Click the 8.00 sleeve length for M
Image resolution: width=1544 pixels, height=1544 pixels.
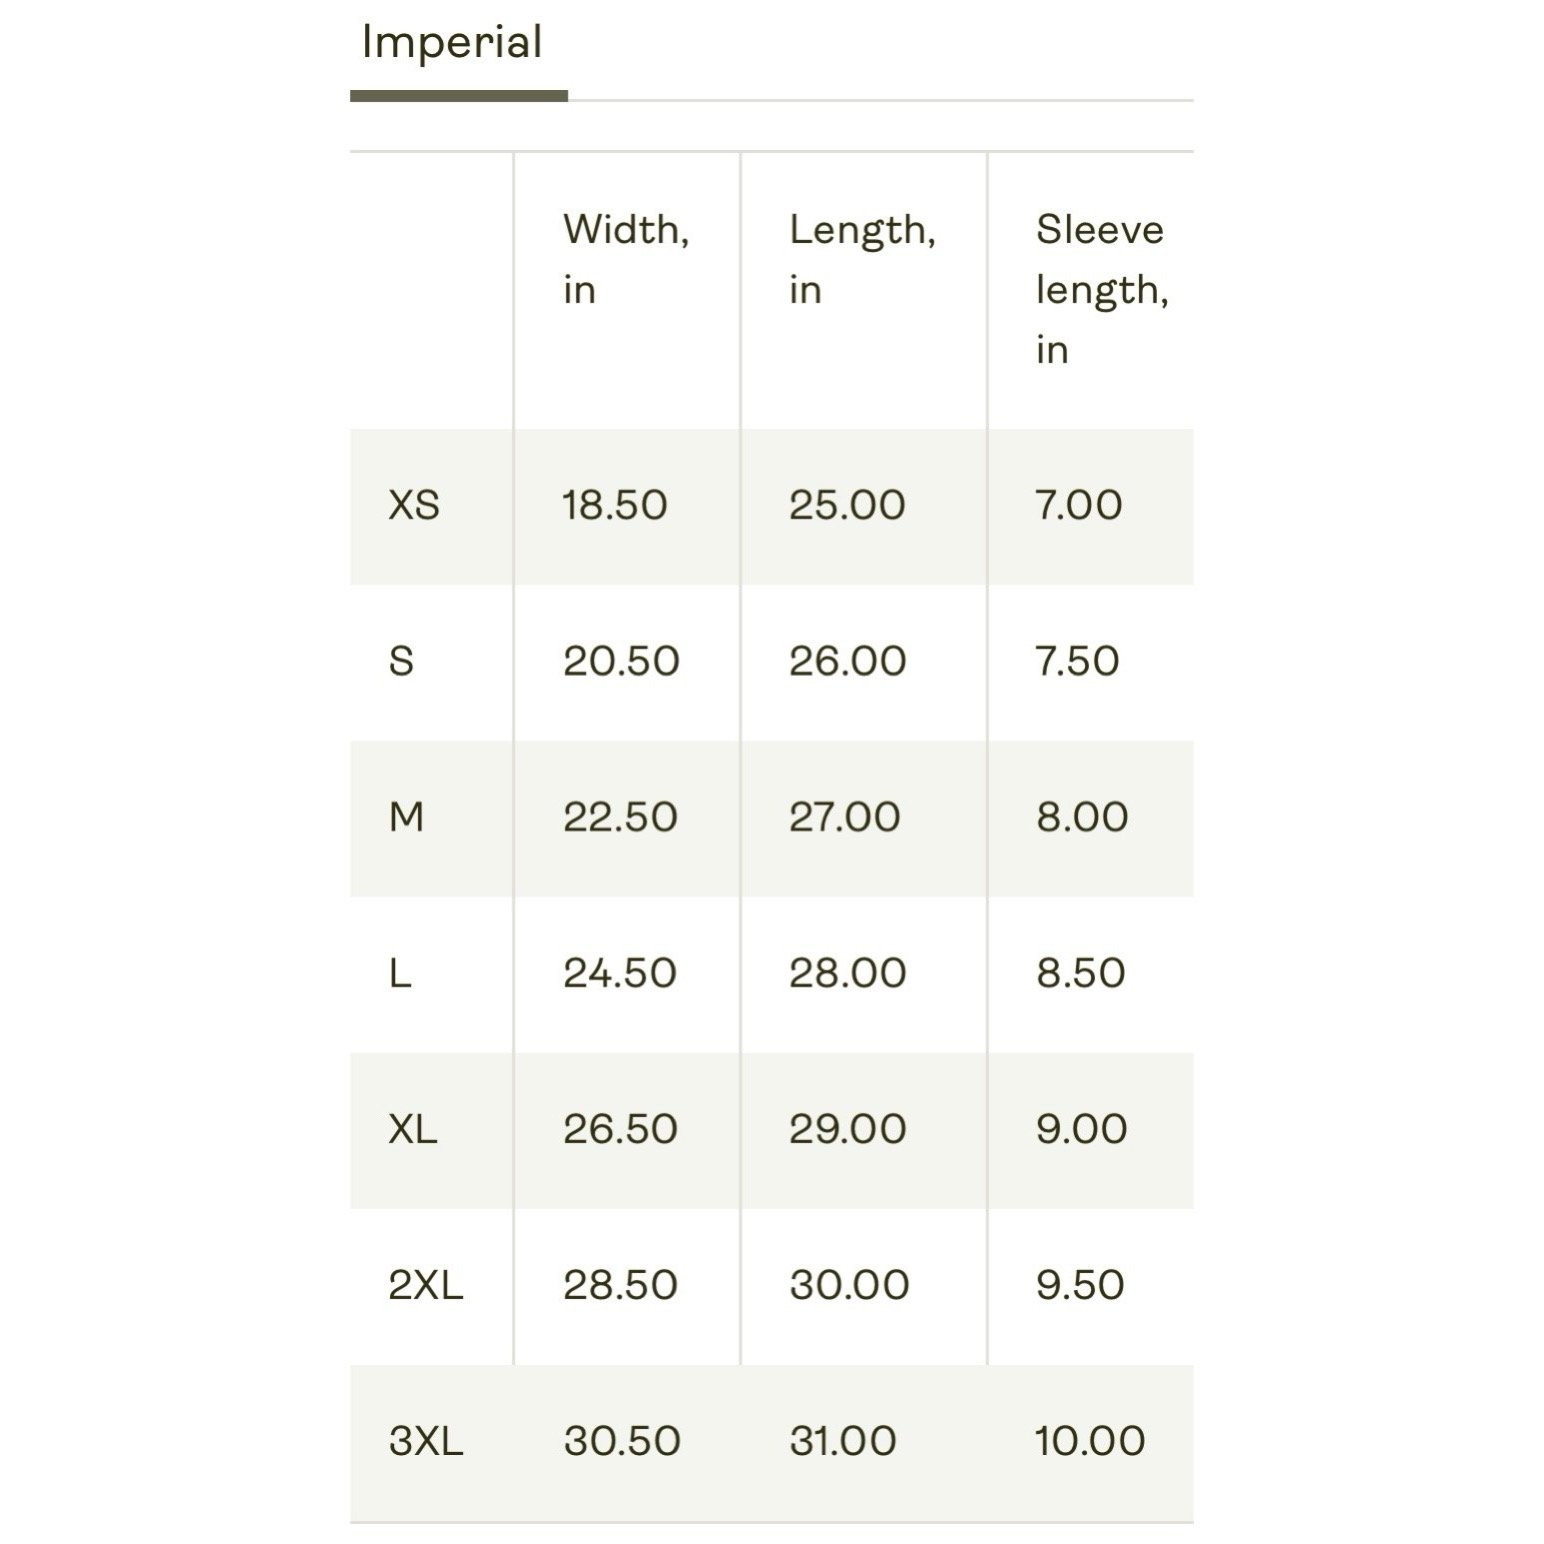pos(1082,817)
